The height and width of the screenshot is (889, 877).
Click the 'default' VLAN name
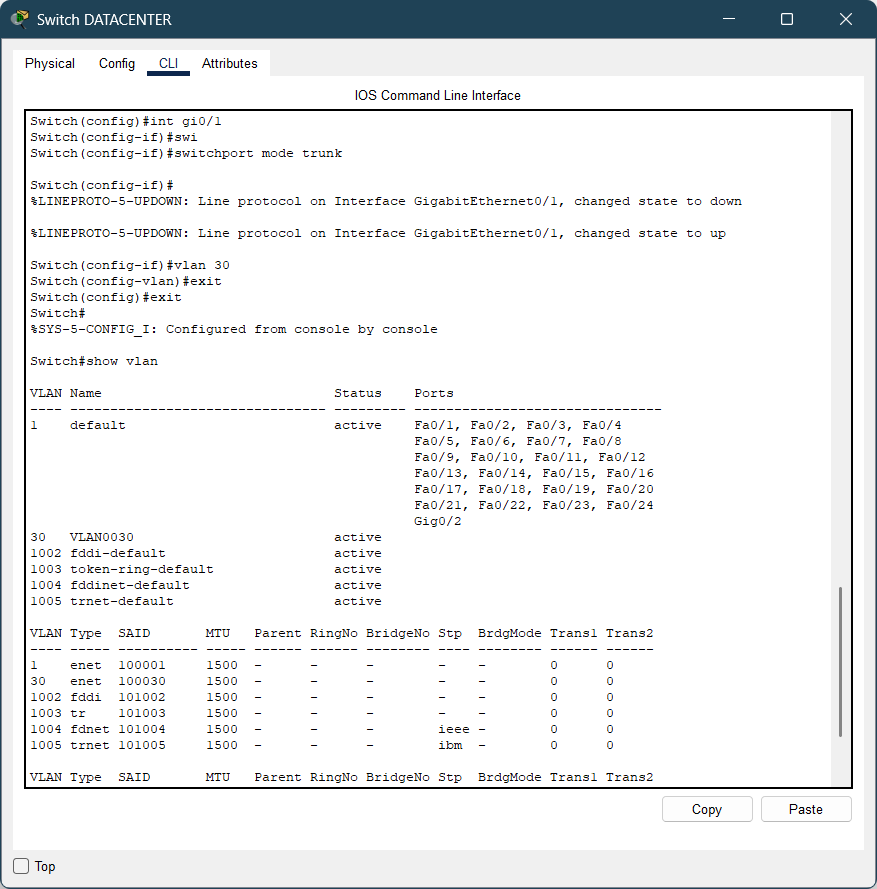(x=98, y=425)
